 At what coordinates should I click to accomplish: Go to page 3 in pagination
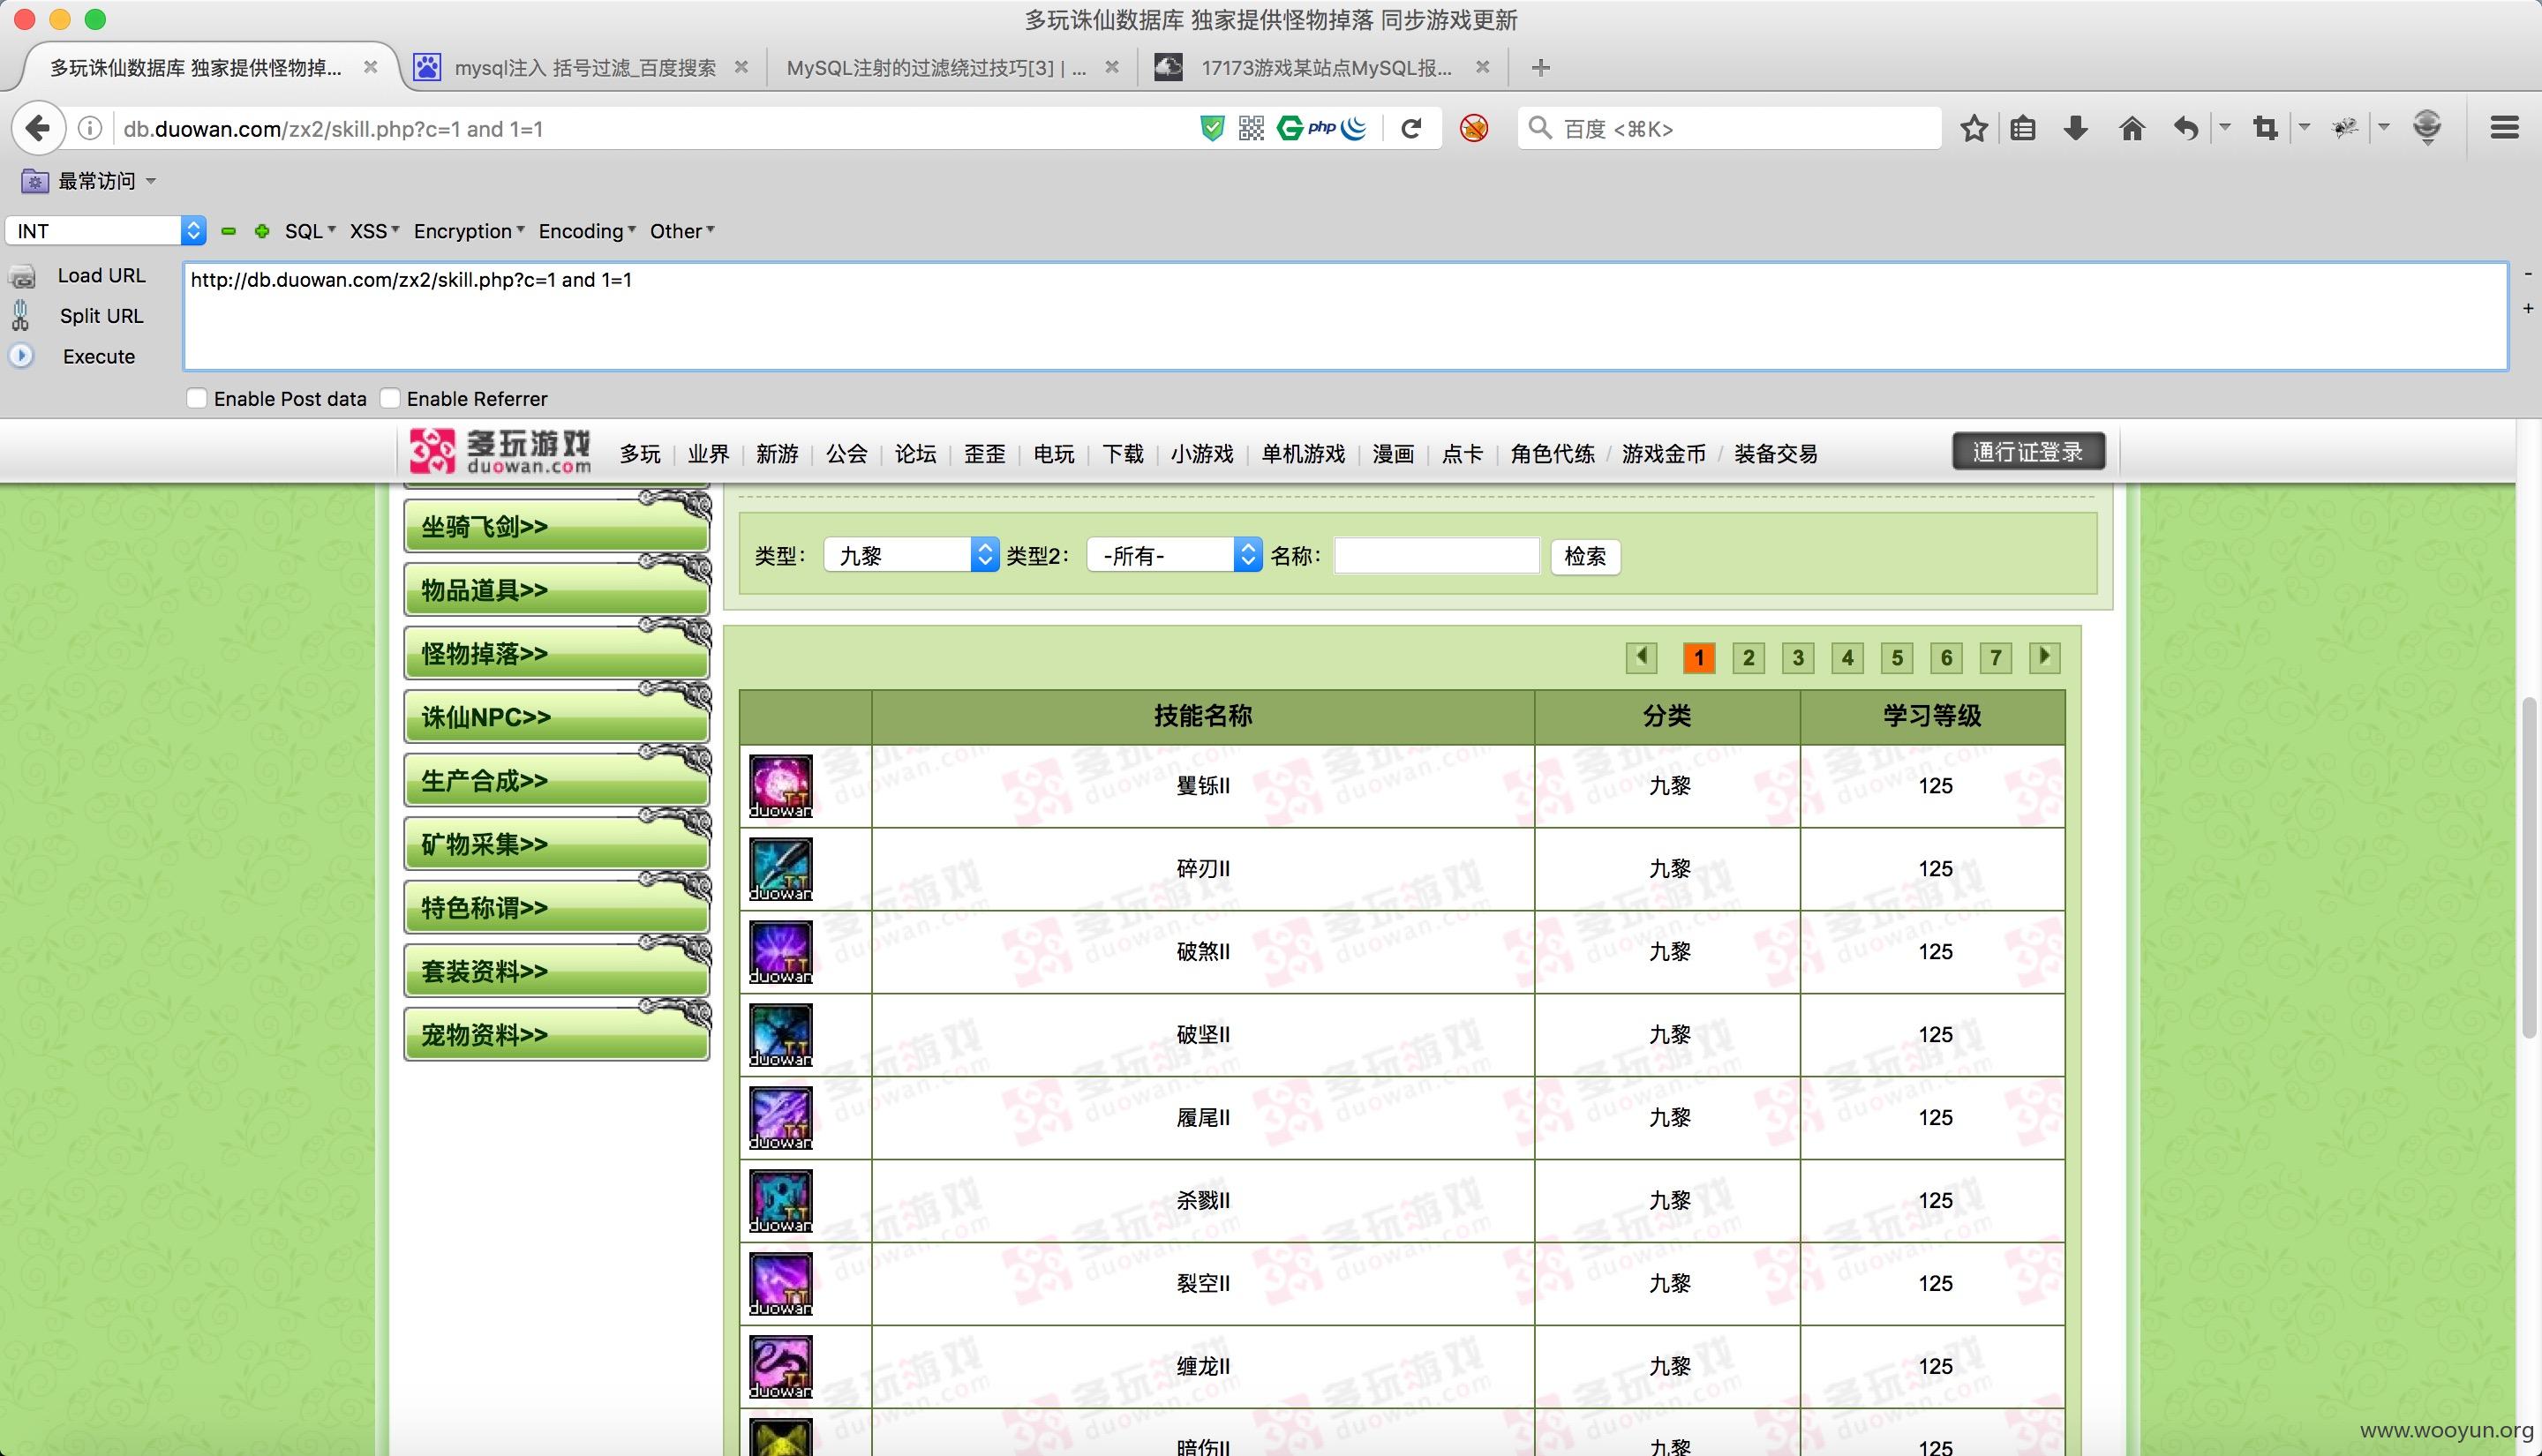pos(1797,657)
